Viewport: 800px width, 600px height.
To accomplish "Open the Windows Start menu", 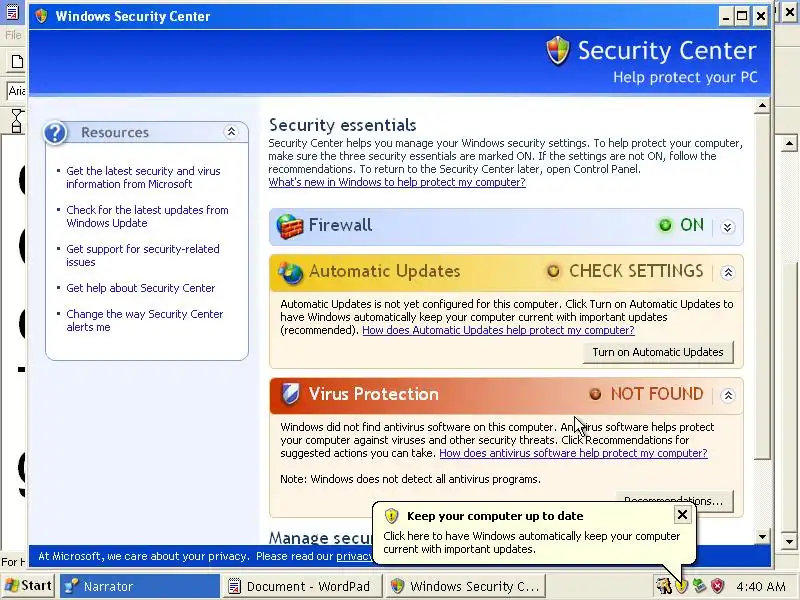I will click(29, 586).
